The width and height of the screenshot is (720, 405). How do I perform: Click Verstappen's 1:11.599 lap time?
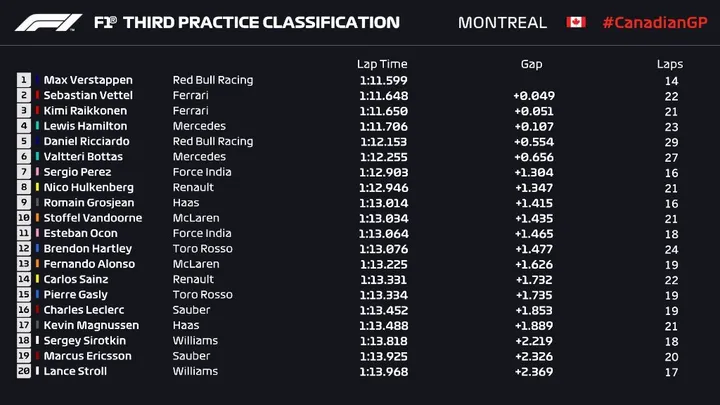(383, 80)
